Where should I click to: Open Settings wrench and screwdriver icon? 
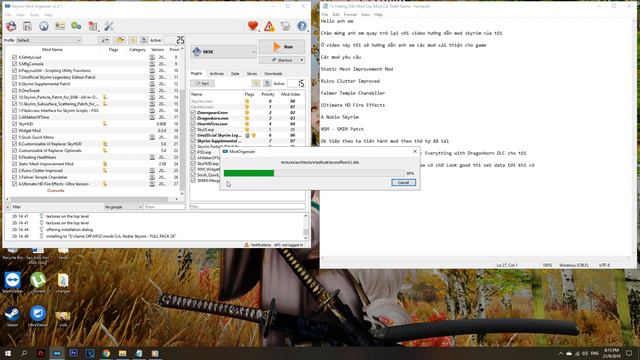click(109, 26)
